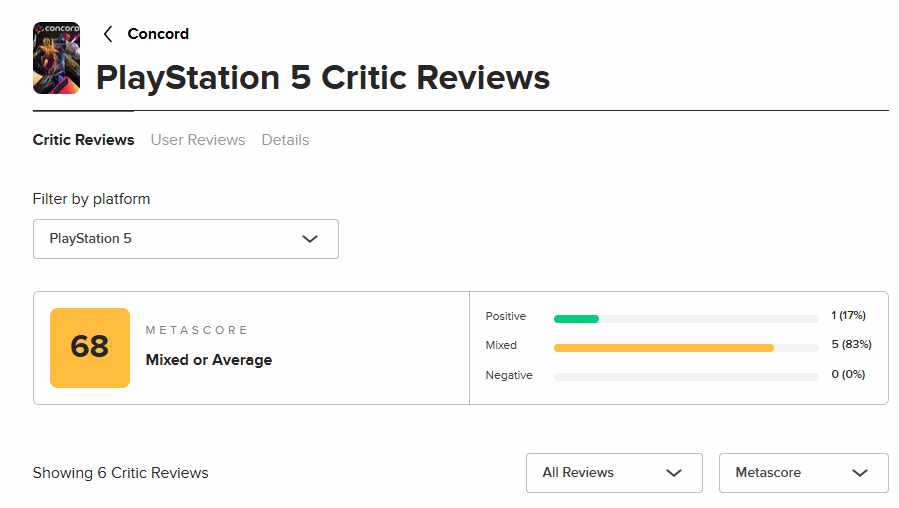The height and width of the screenshot is (508, 899).
Task: Click the All Reviews chevron icon
Action: (674, 473)
